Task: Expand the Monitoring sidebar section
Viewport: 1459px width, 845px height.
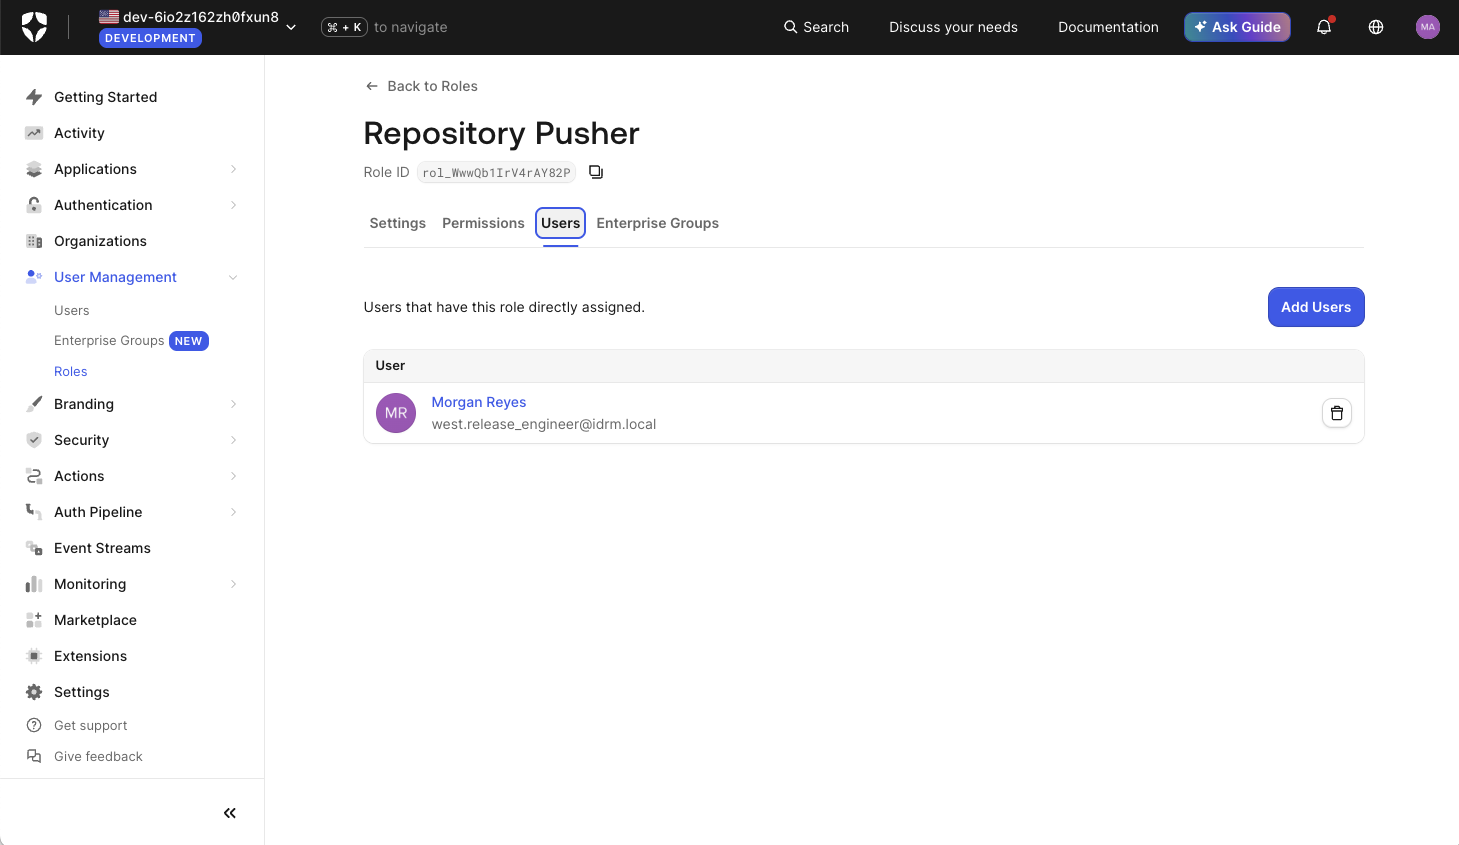Action: pos(233,584)
